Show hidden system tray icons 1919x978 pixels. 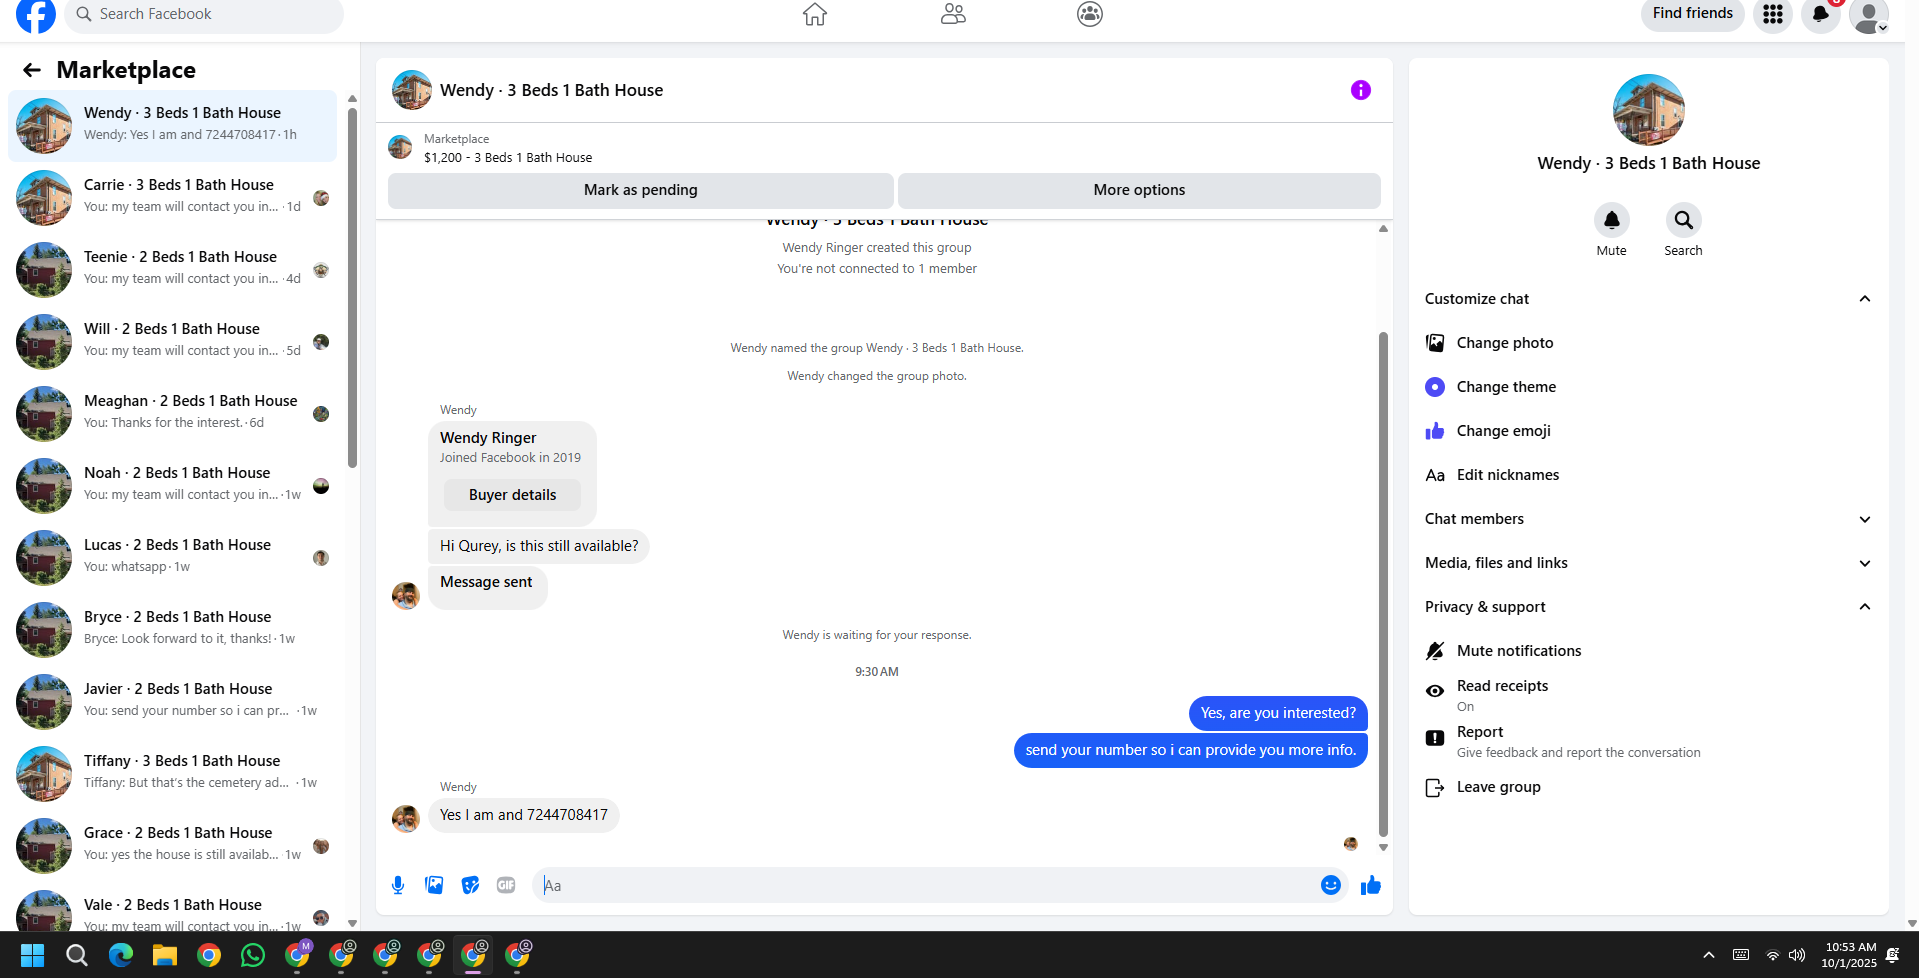(1709, 955)
